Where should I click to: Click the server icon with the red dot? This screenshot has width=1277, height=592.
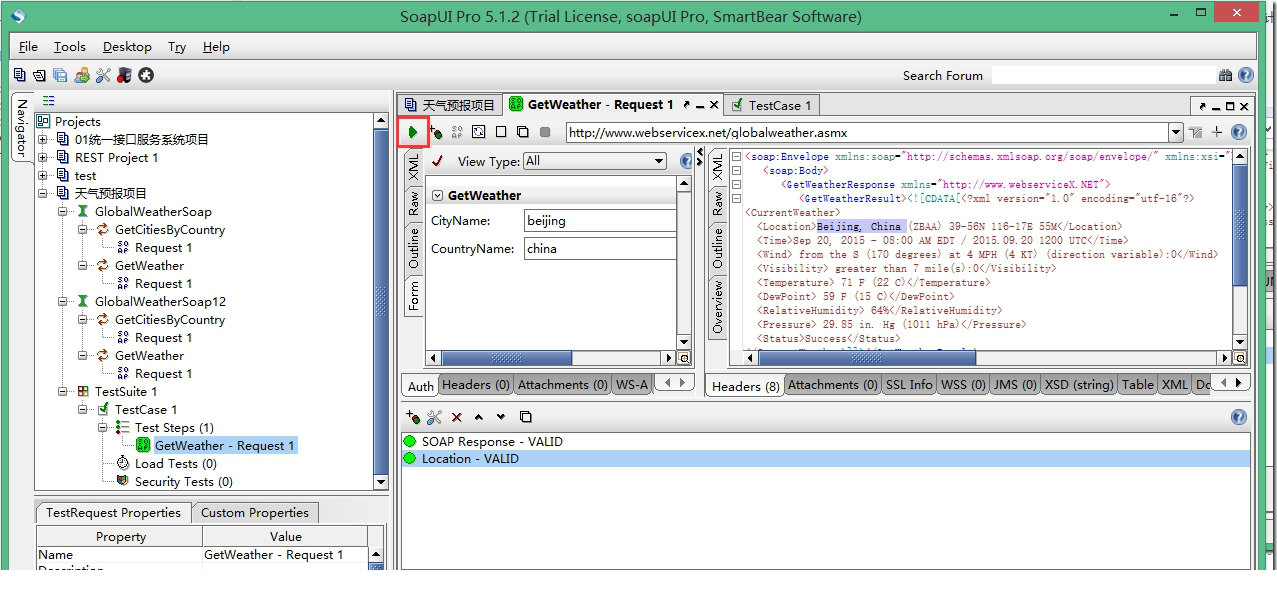[125, 75]
